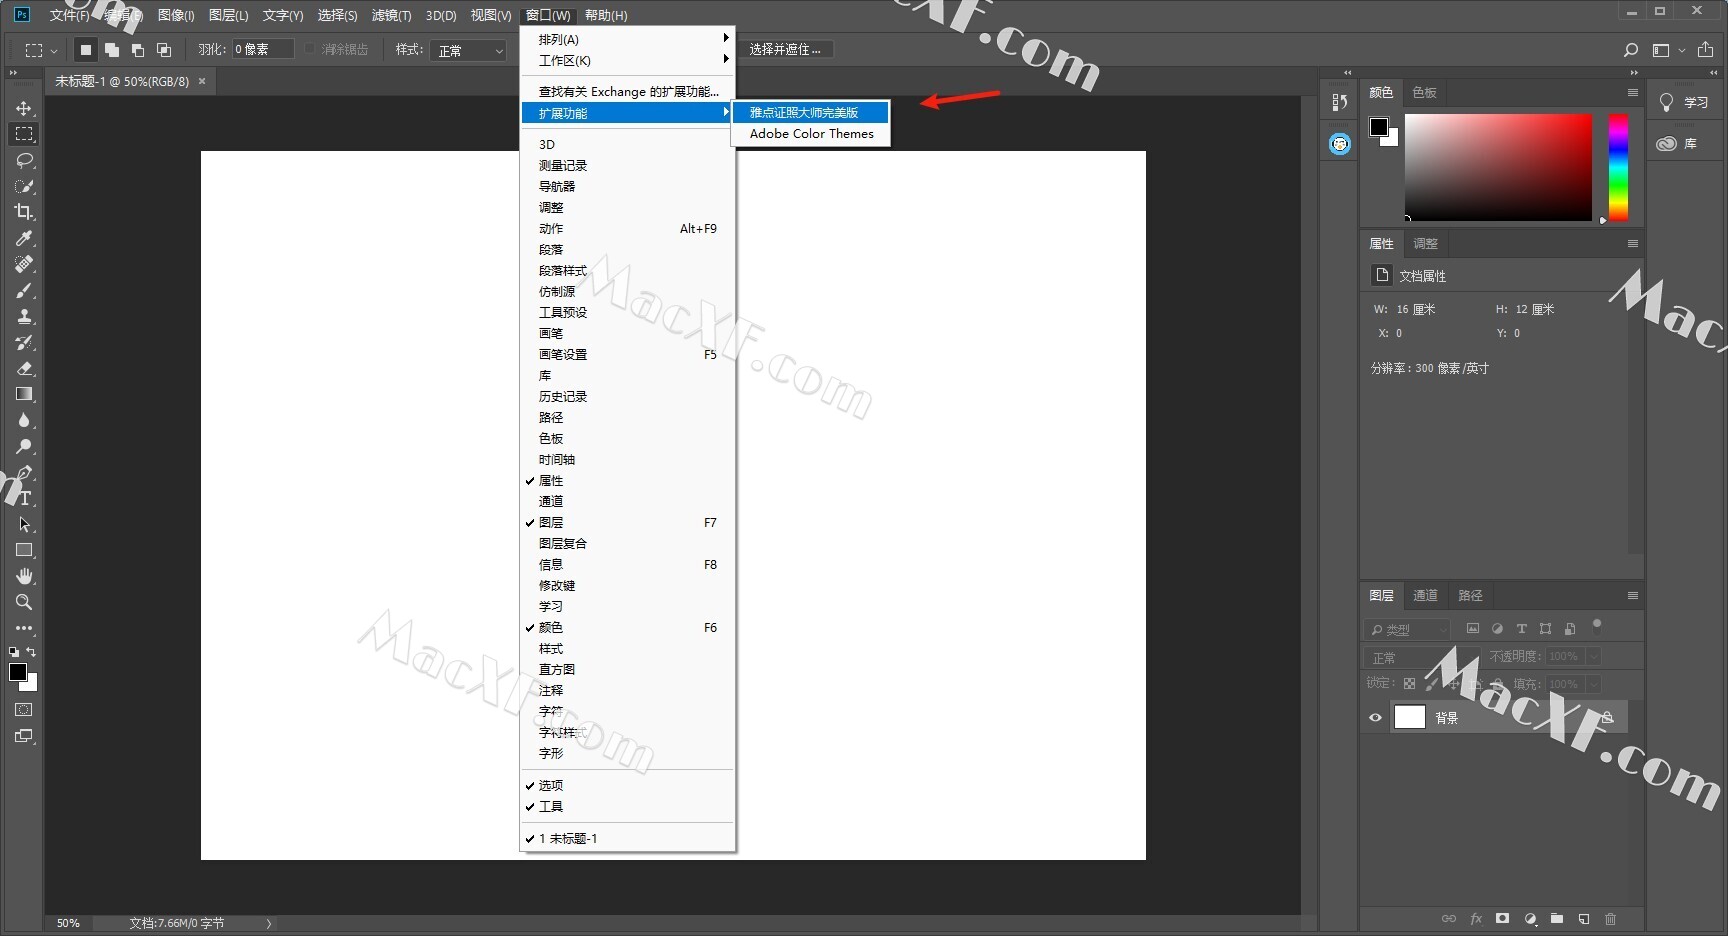Open the workspace switcher dropdown
The image size is (1728, 936).
click(1669, 50)
